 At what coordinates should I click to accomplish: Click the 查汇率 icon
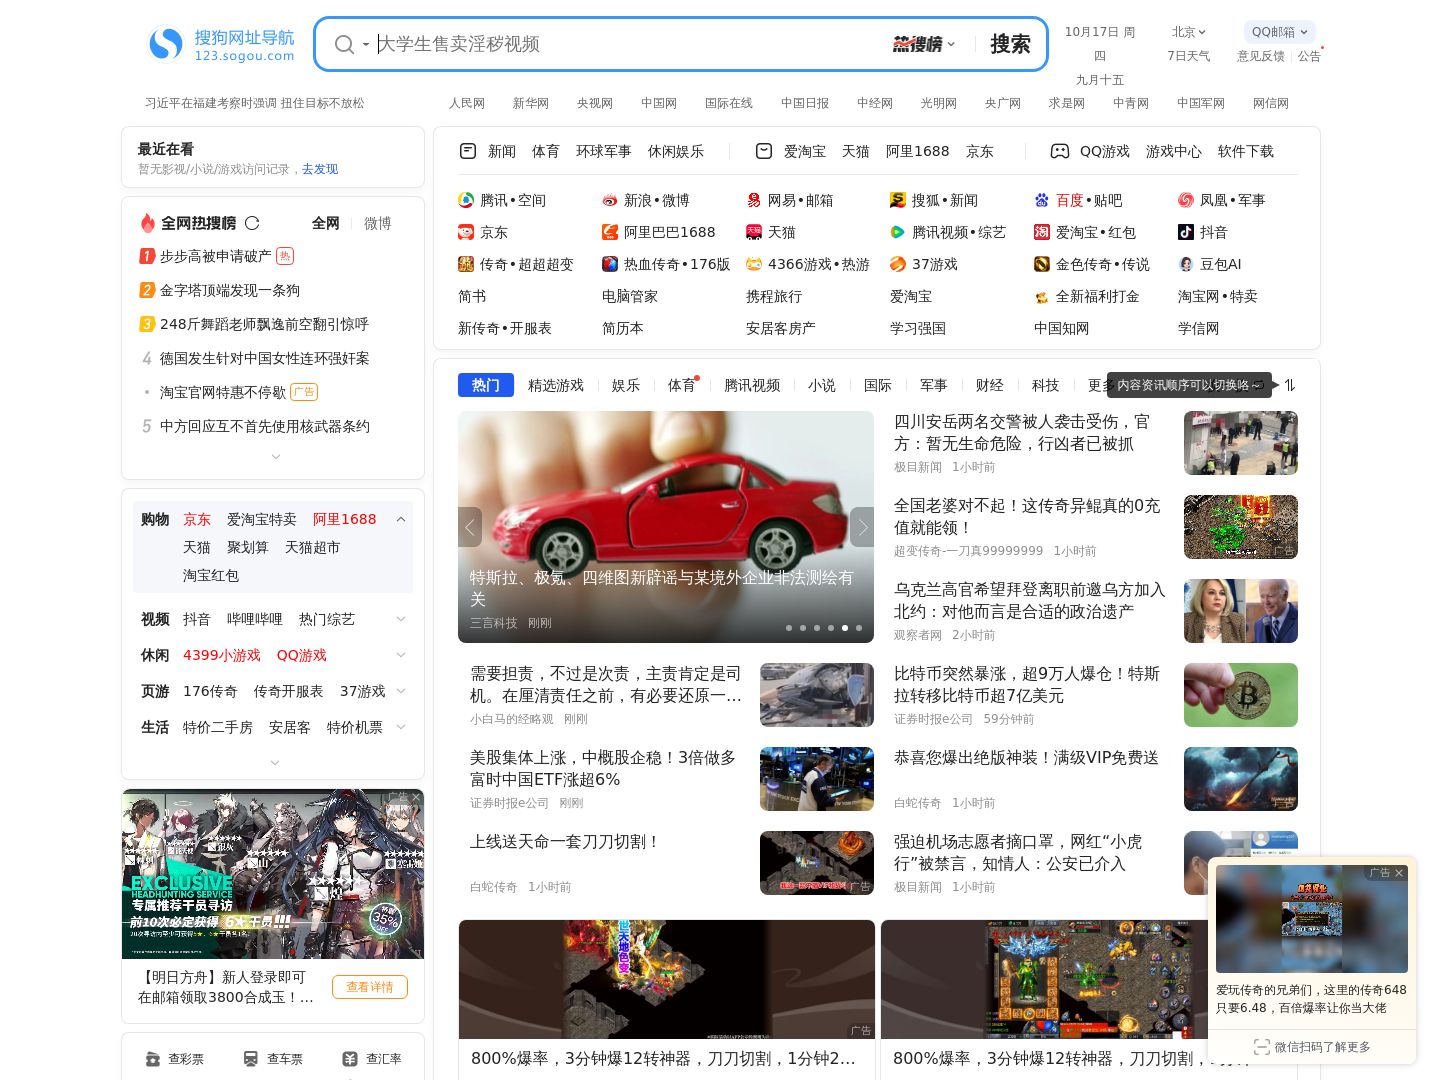click(x=350, y=1059)
